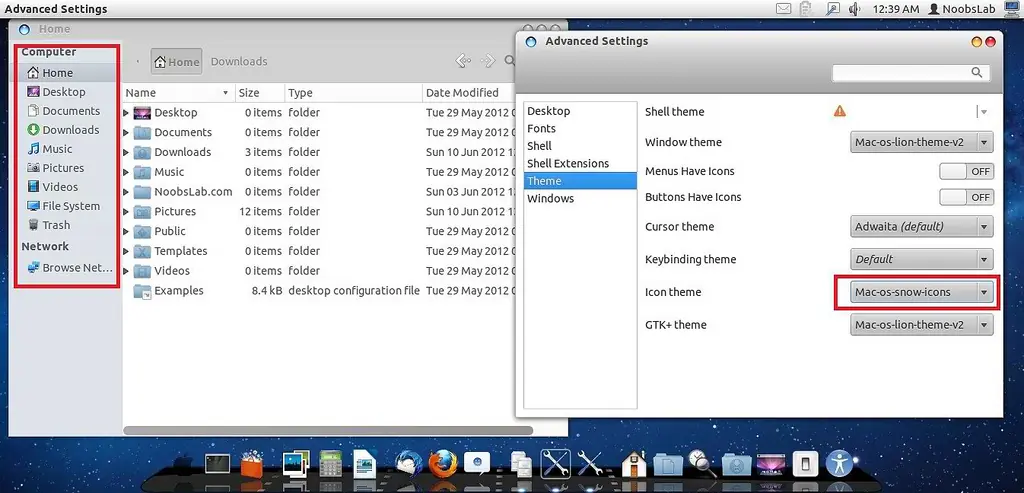1024x493 pixels.
Task: Toggle the Buttons Have Icons switch
Action: pos(967,197)
